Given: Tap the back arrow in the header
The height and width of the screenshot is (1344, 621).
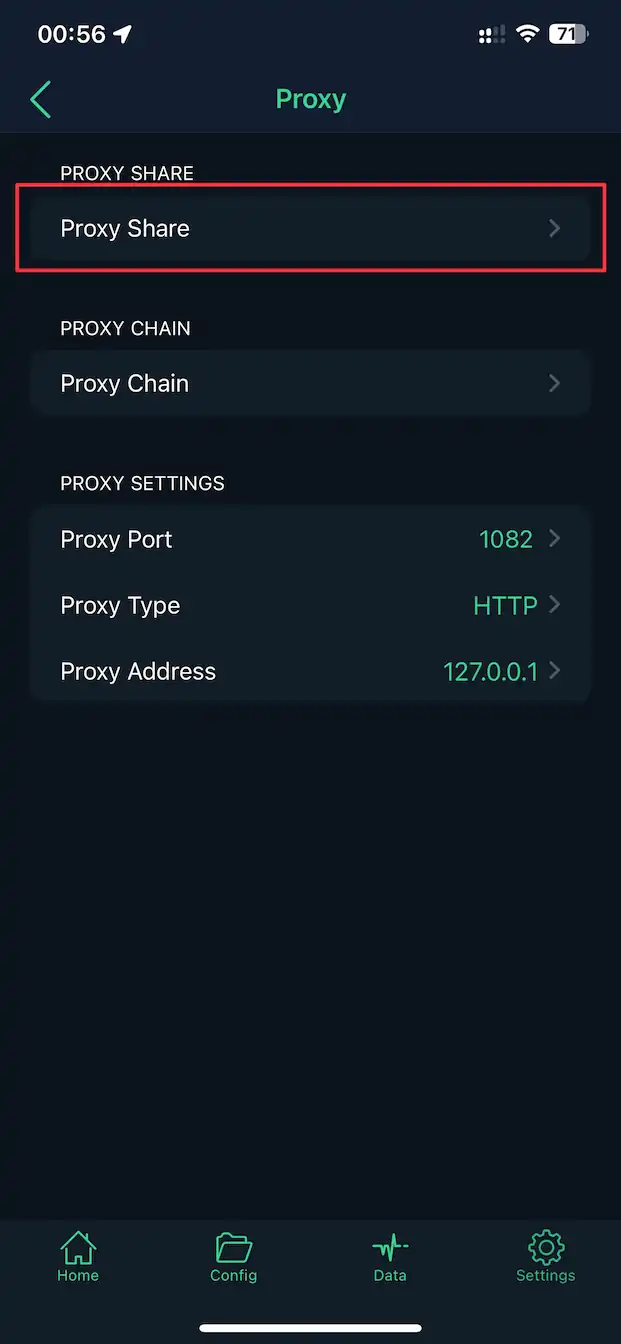Looking at the screenshot, I should (41, 99).
